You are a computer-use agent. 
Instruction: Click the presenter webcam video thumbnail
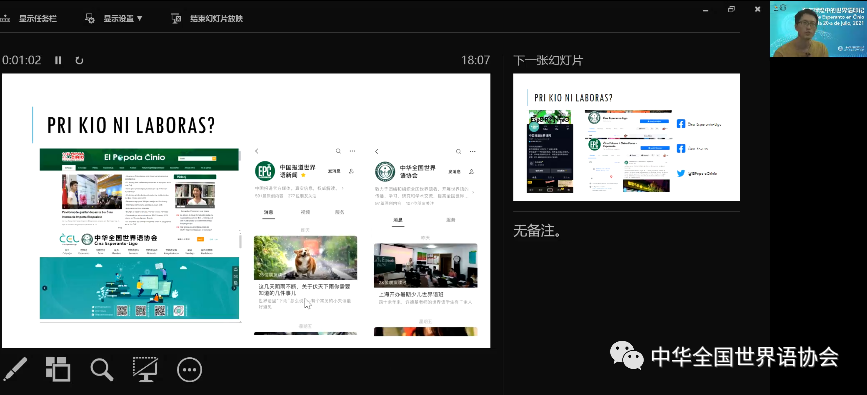(818, 29)
